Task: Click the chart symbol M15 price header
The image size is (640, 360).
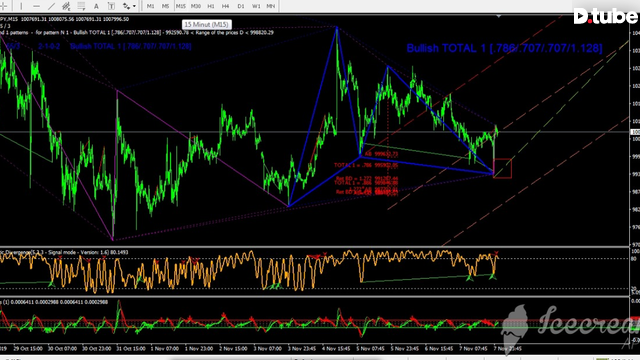Action: [x=64, y=19]
